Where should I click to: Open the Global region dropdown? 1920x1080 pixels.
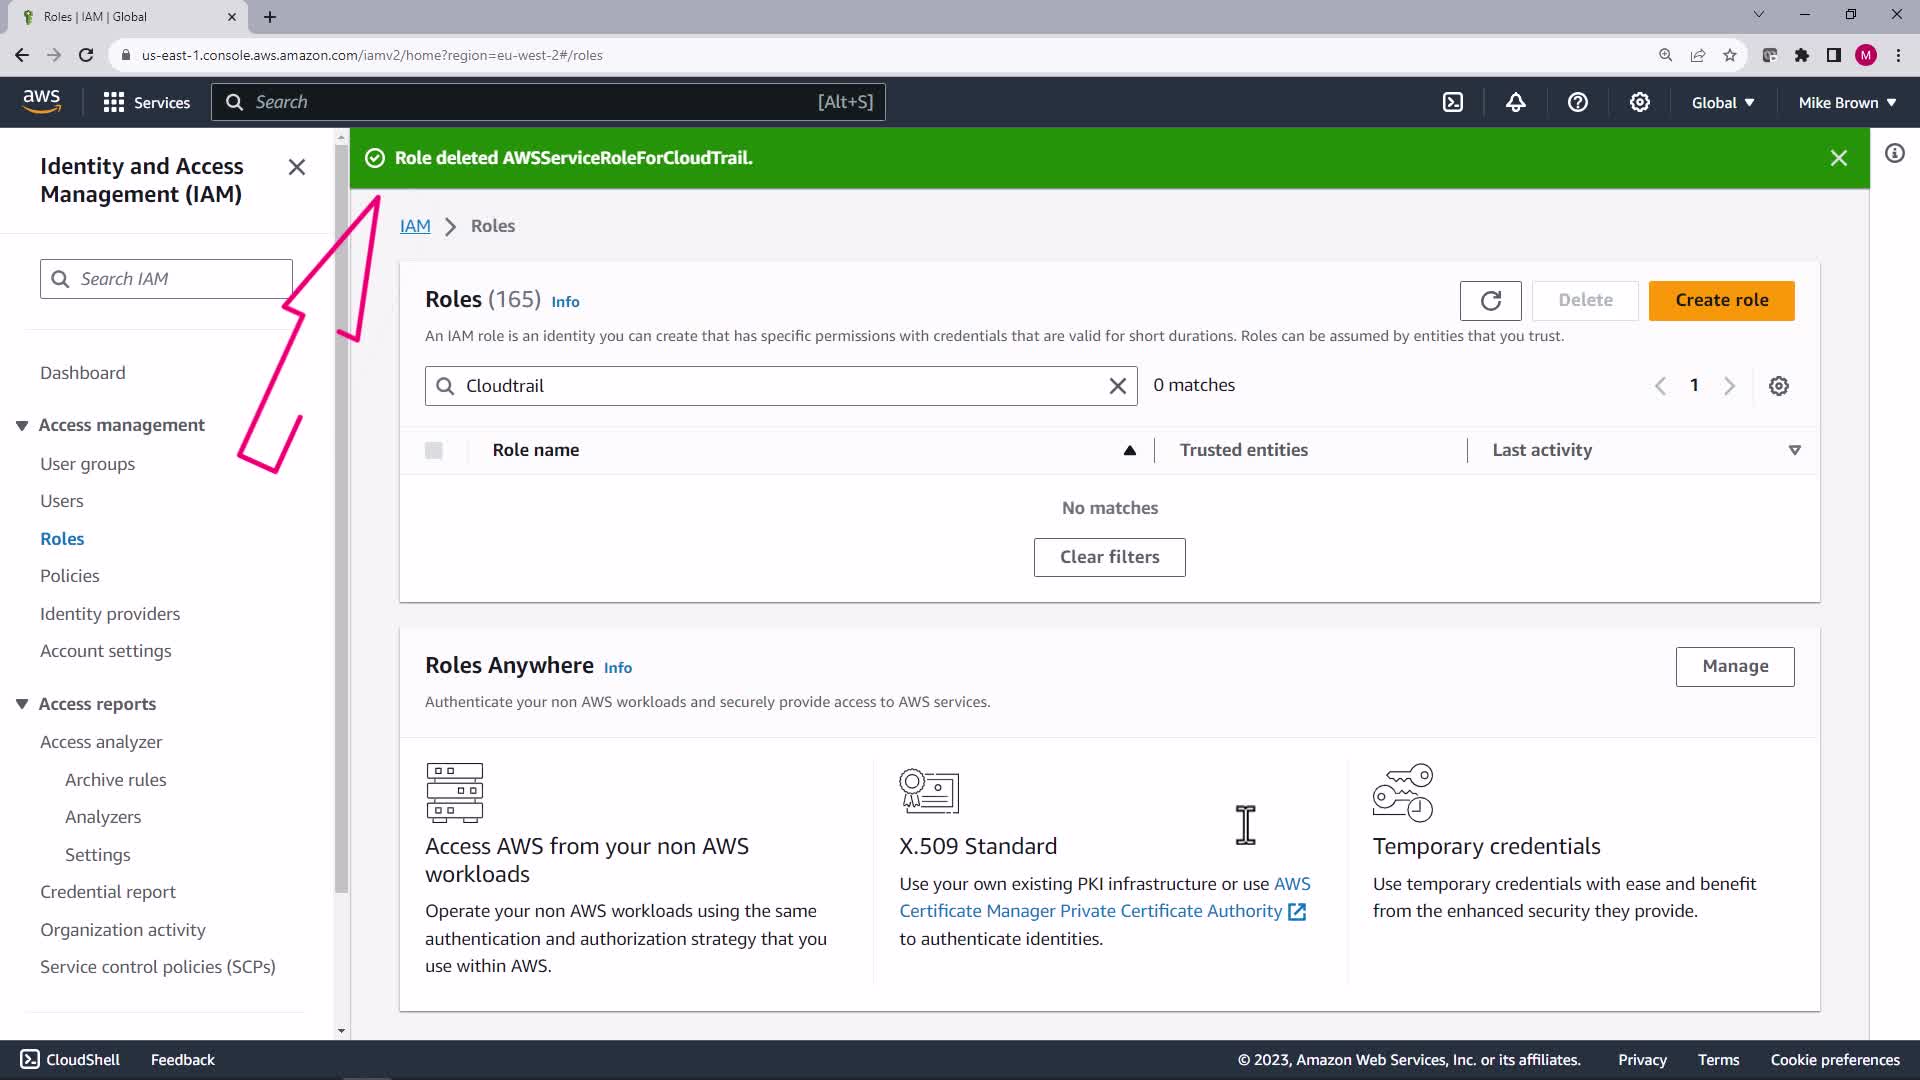click(1723, 102)
